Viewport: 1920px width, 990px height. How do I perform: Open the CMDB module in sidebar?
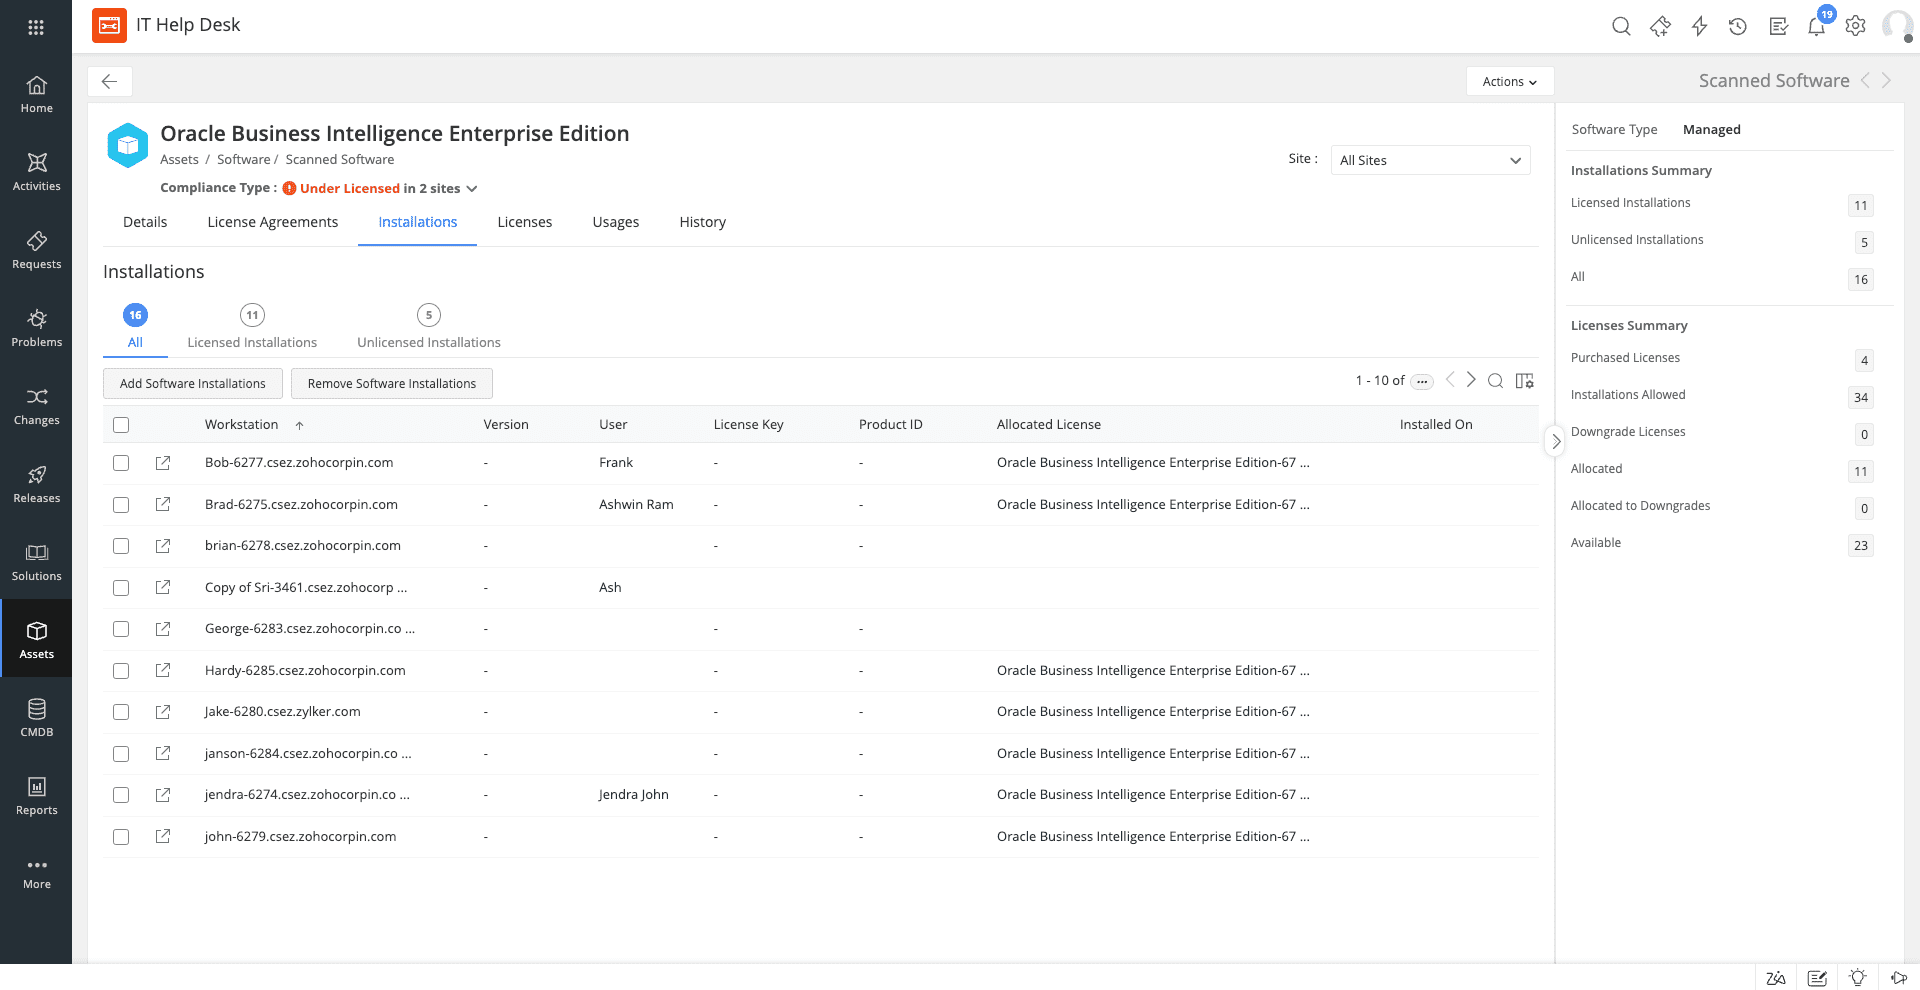37,717
